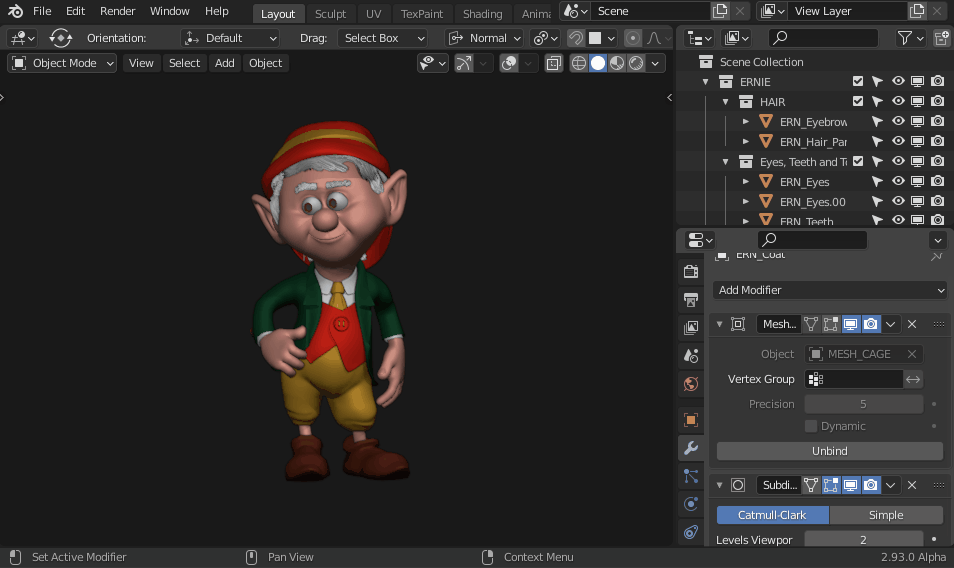Remove the Subdivision modifier

(911, 485)
